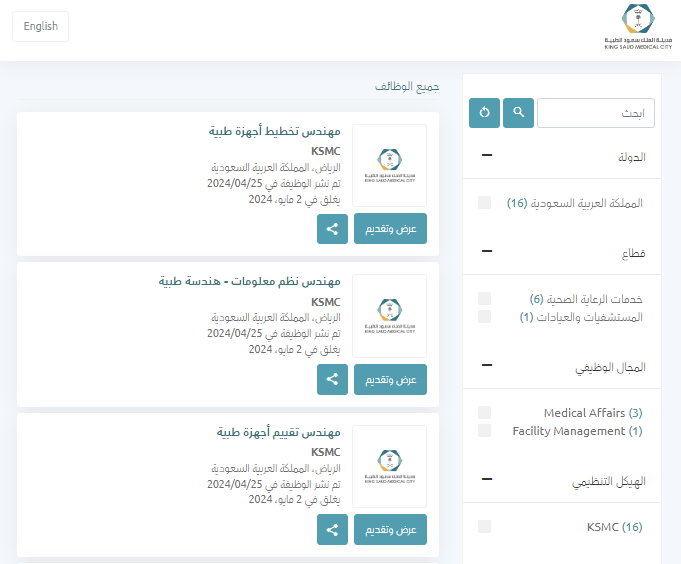Switch language using the English button
Image resolution: width=681 pixels, height=564 pixels.
41,26
